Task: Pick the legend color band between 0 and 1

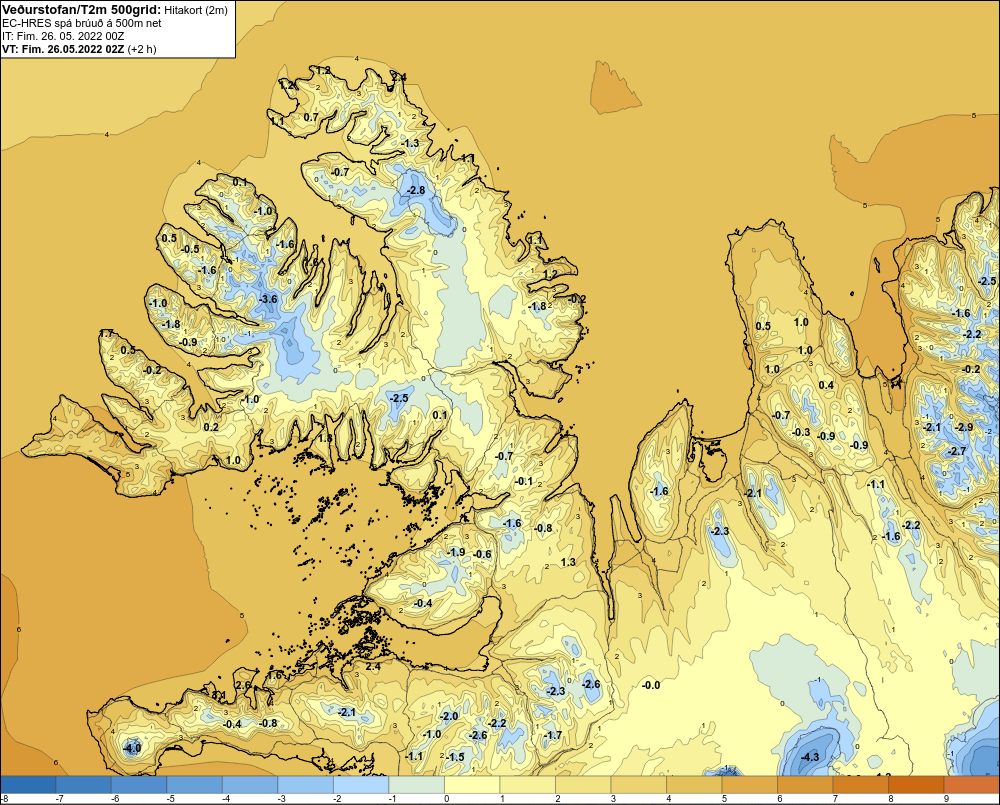Action: [x=472, y=784]
